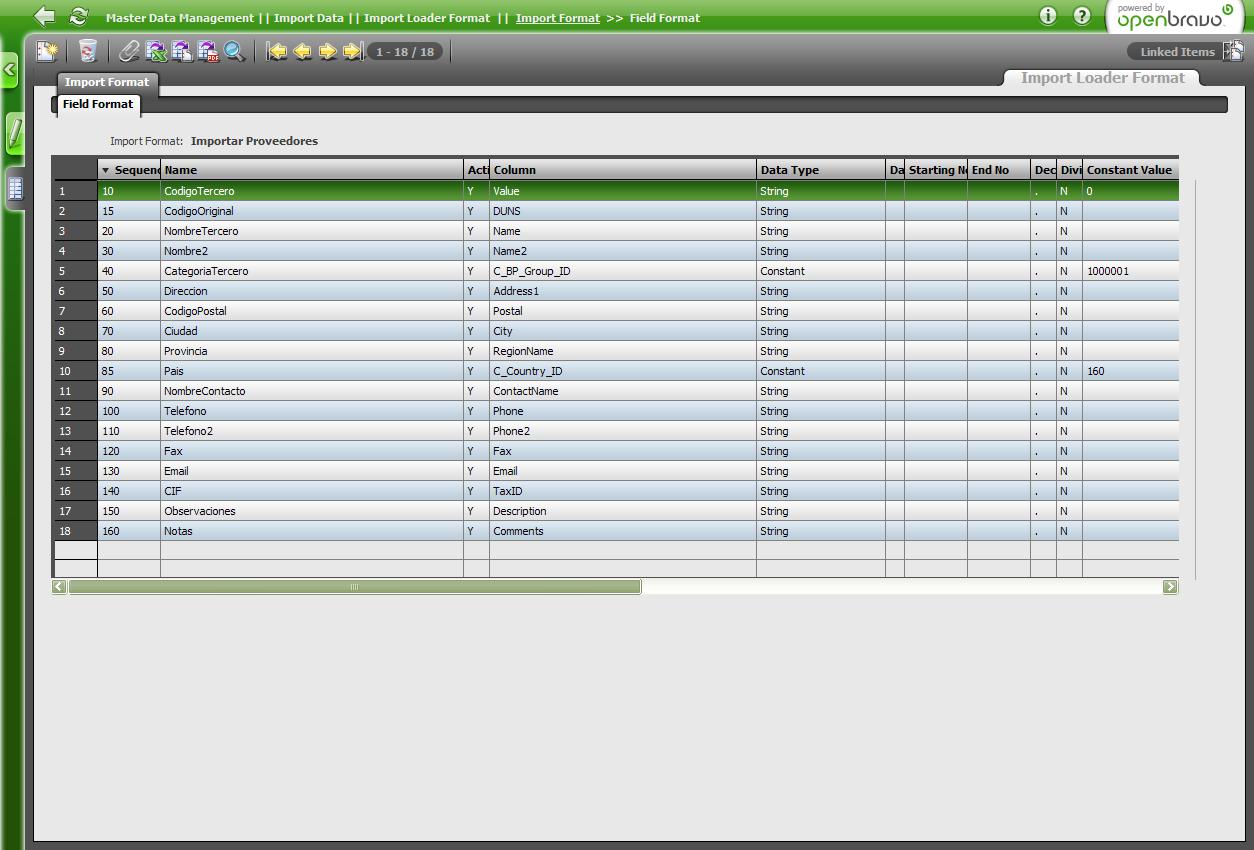Select the NombreContacto row
This screenshot has height=850, width=1254.
[616, 391]
